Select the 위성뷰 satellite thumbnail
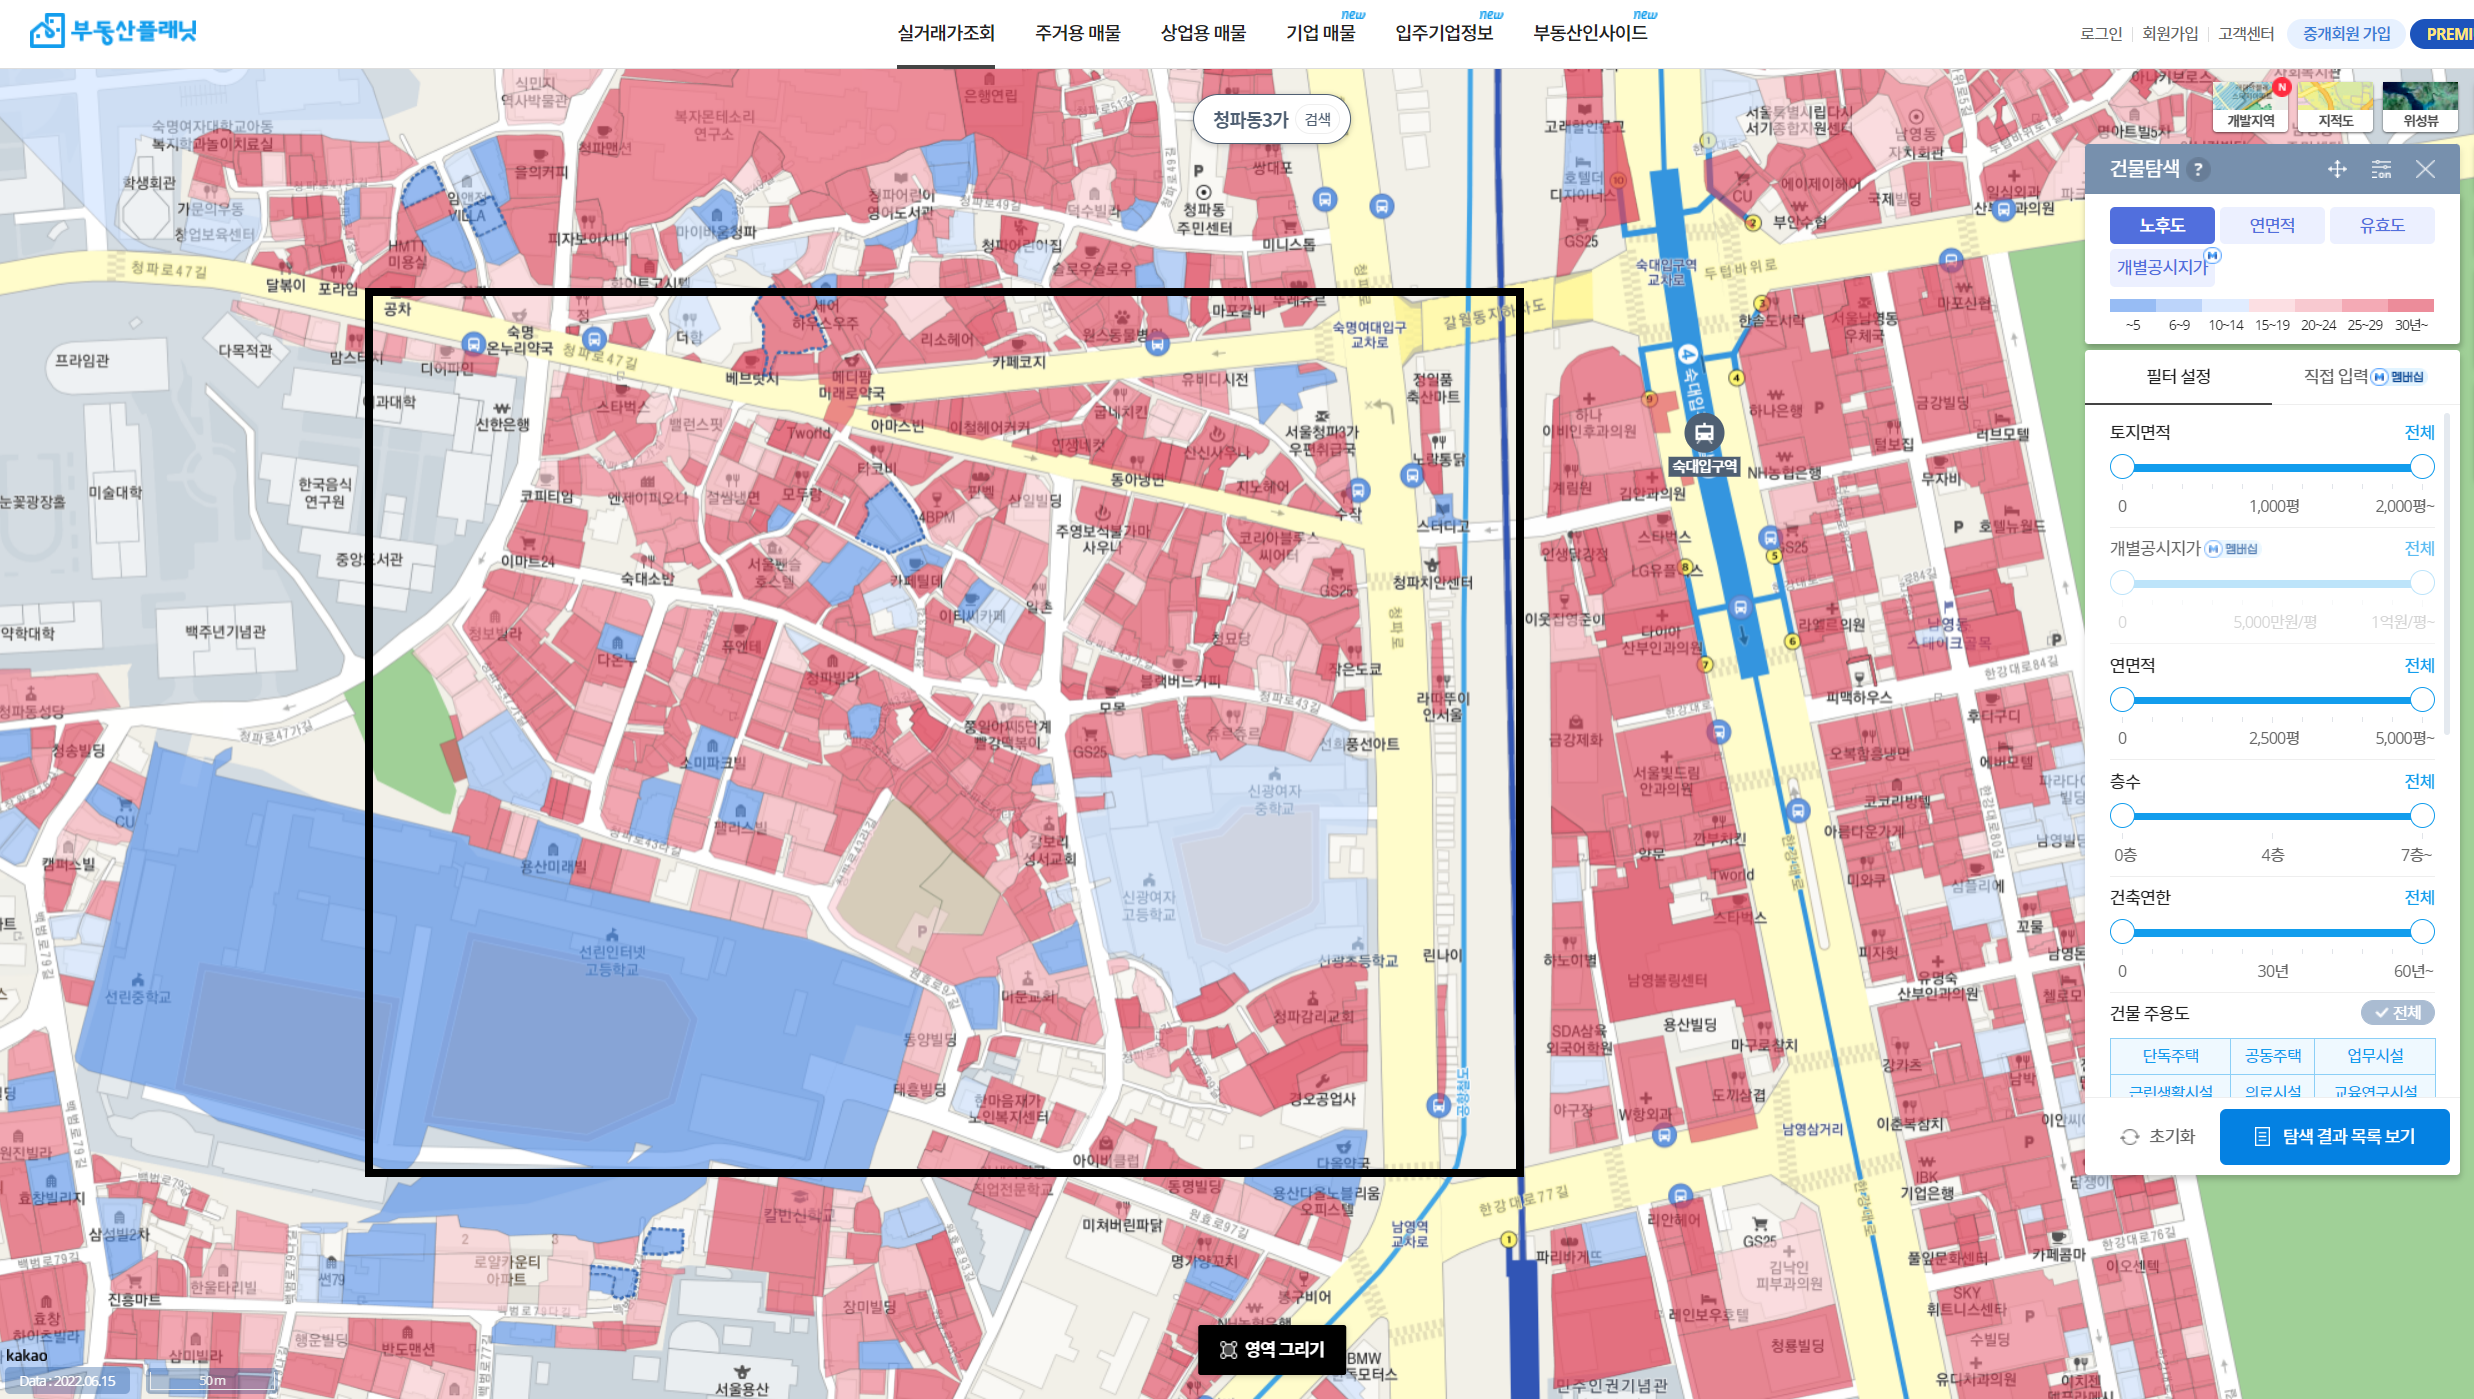This screenshot has width=2474, height=1399. click(2420, 107)
